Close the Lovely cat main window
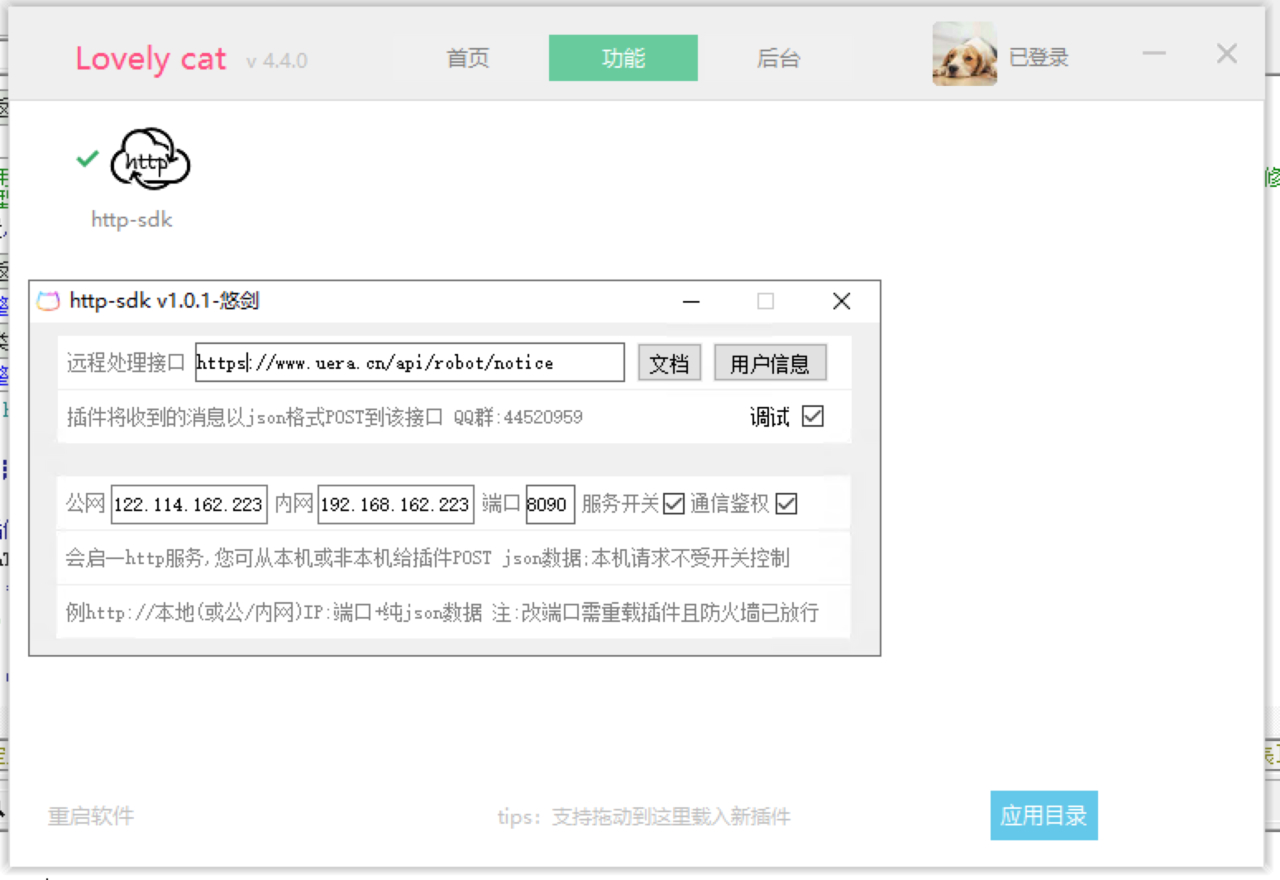 (x=1227, y=54)
